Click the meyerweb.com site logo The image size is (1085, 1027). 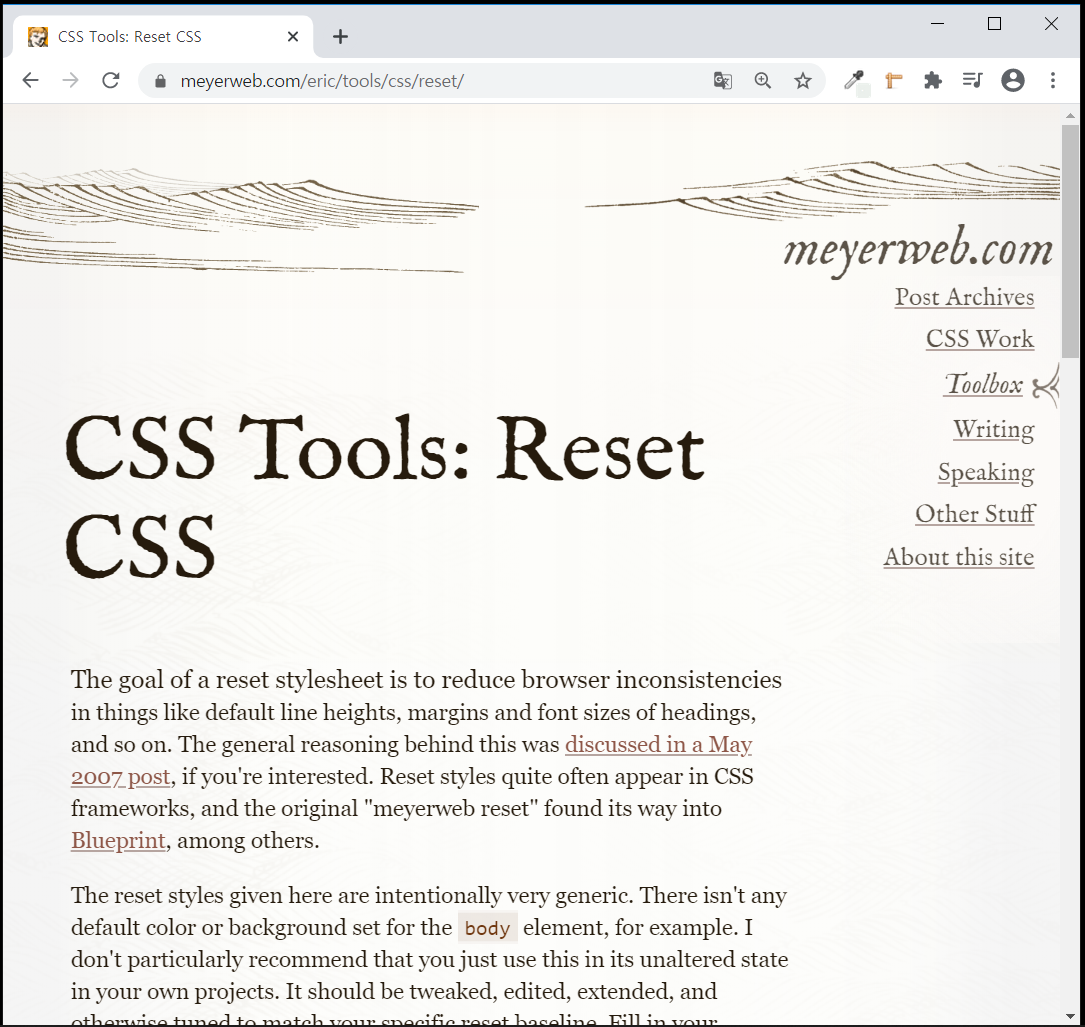(918, 250)
